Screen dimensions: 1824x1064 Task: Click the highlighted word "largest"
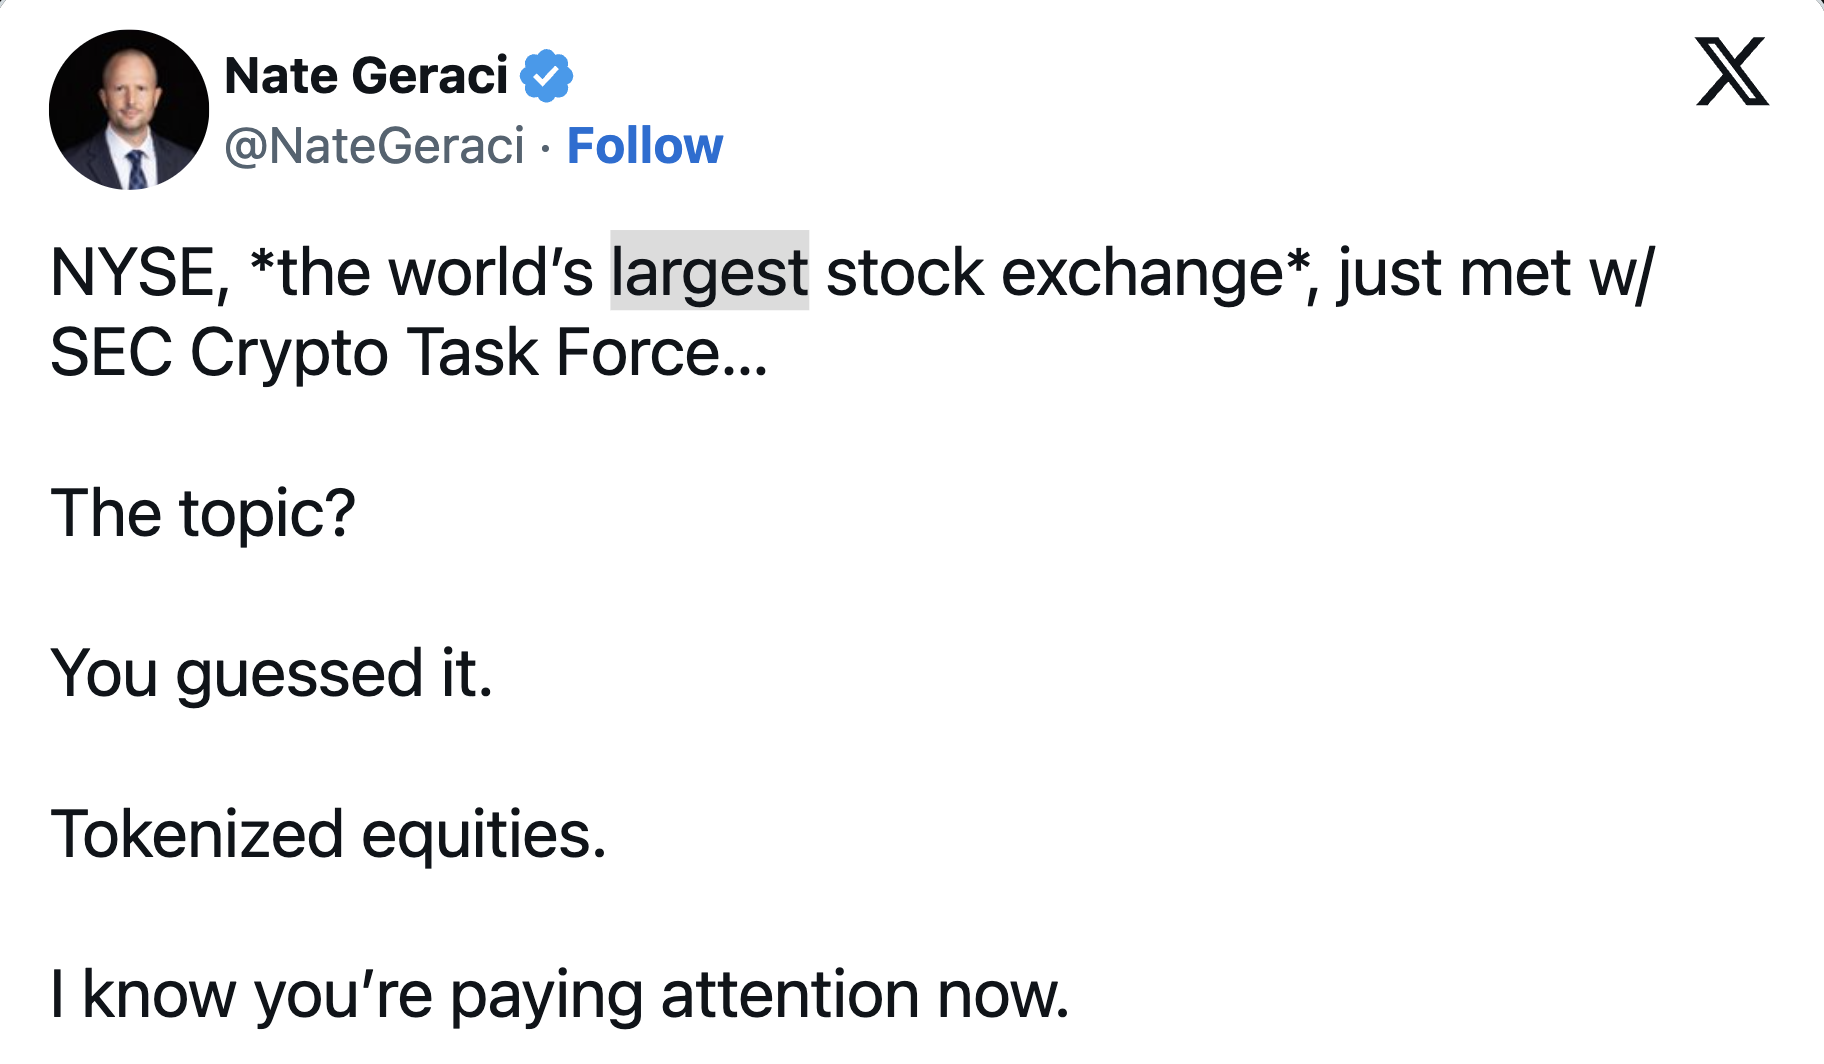(710, 272)
